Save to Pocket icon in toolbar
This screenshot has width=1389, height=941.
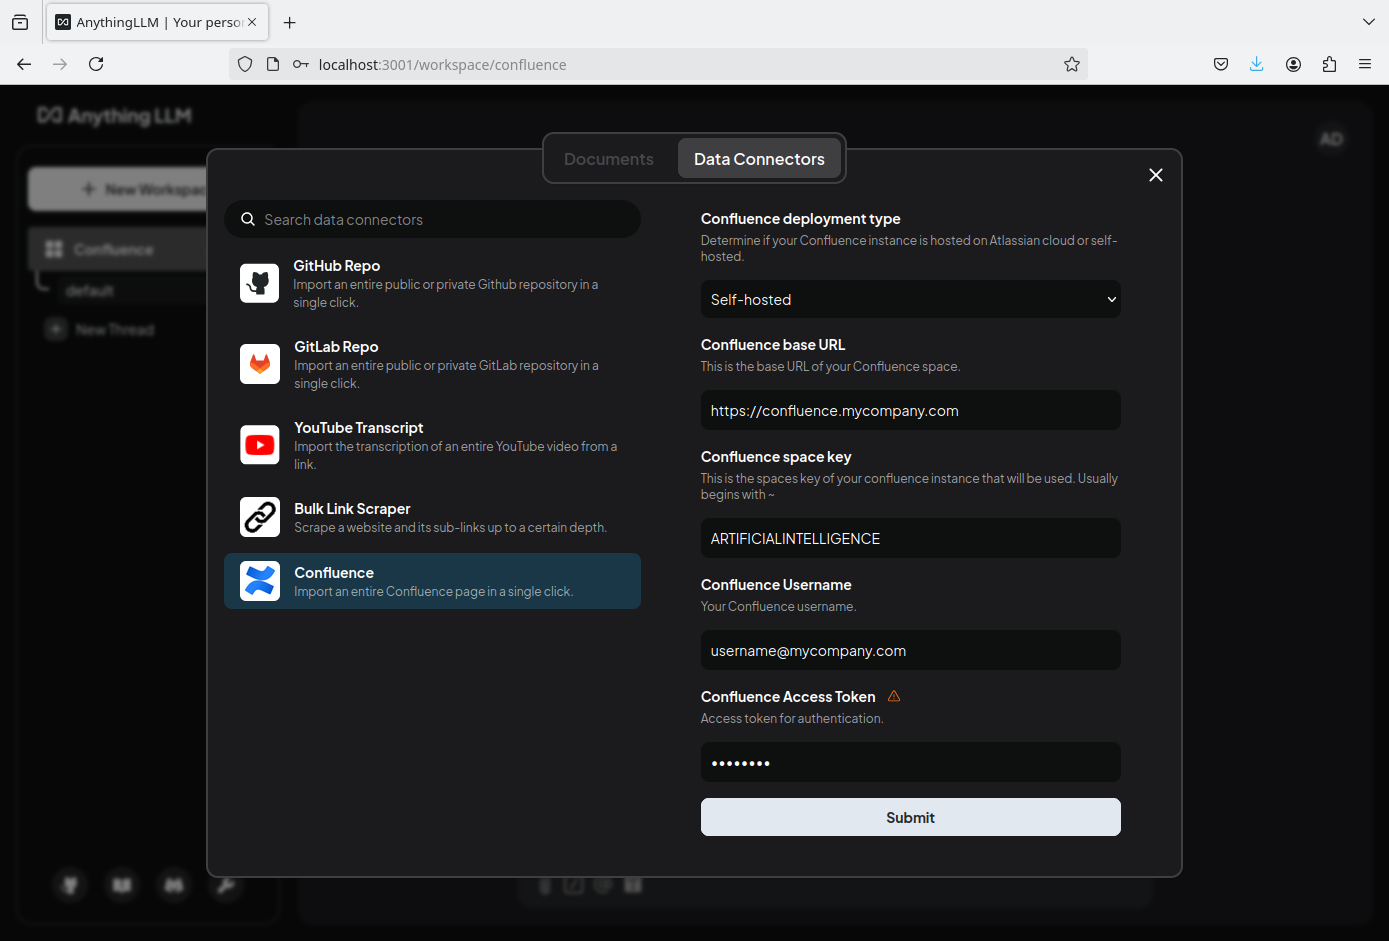tap(1221, 64)
